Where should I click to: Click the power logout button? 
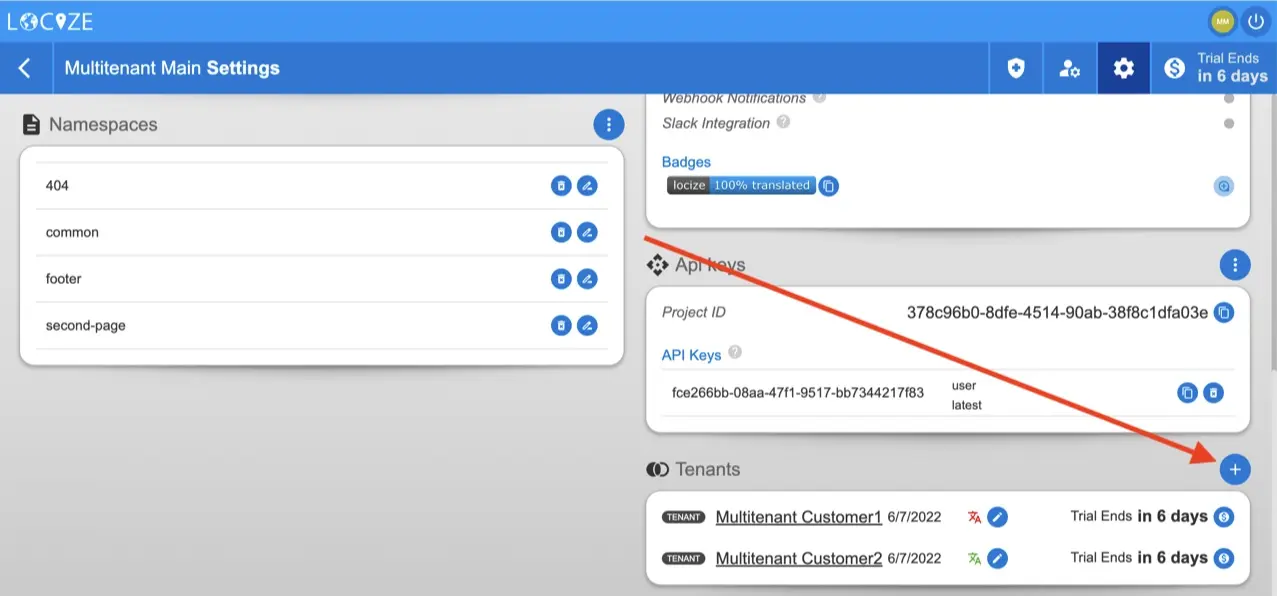tap(1255, 21)
